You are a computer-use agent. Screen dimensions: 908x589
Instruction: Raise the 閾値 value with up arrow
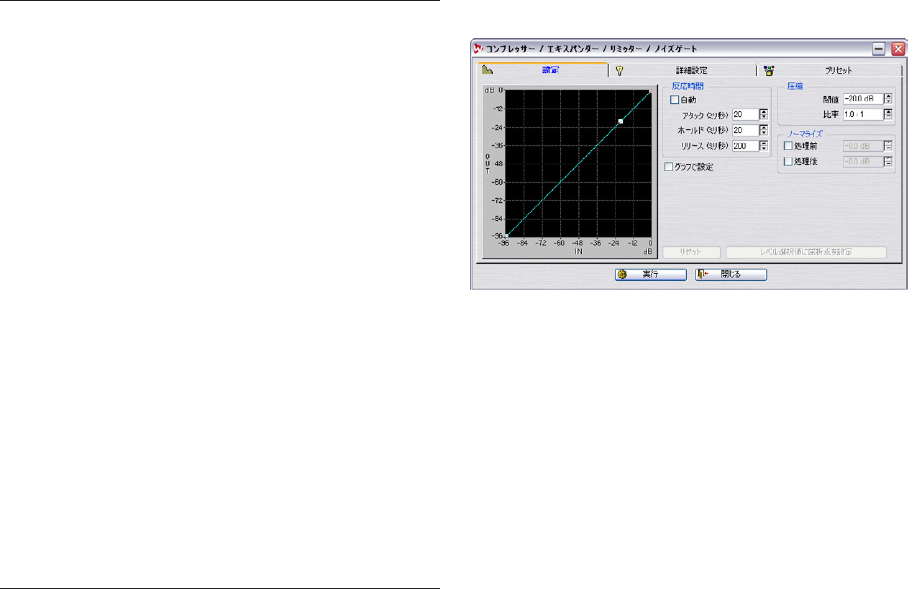pyautogui.click(x=888, y=96)
